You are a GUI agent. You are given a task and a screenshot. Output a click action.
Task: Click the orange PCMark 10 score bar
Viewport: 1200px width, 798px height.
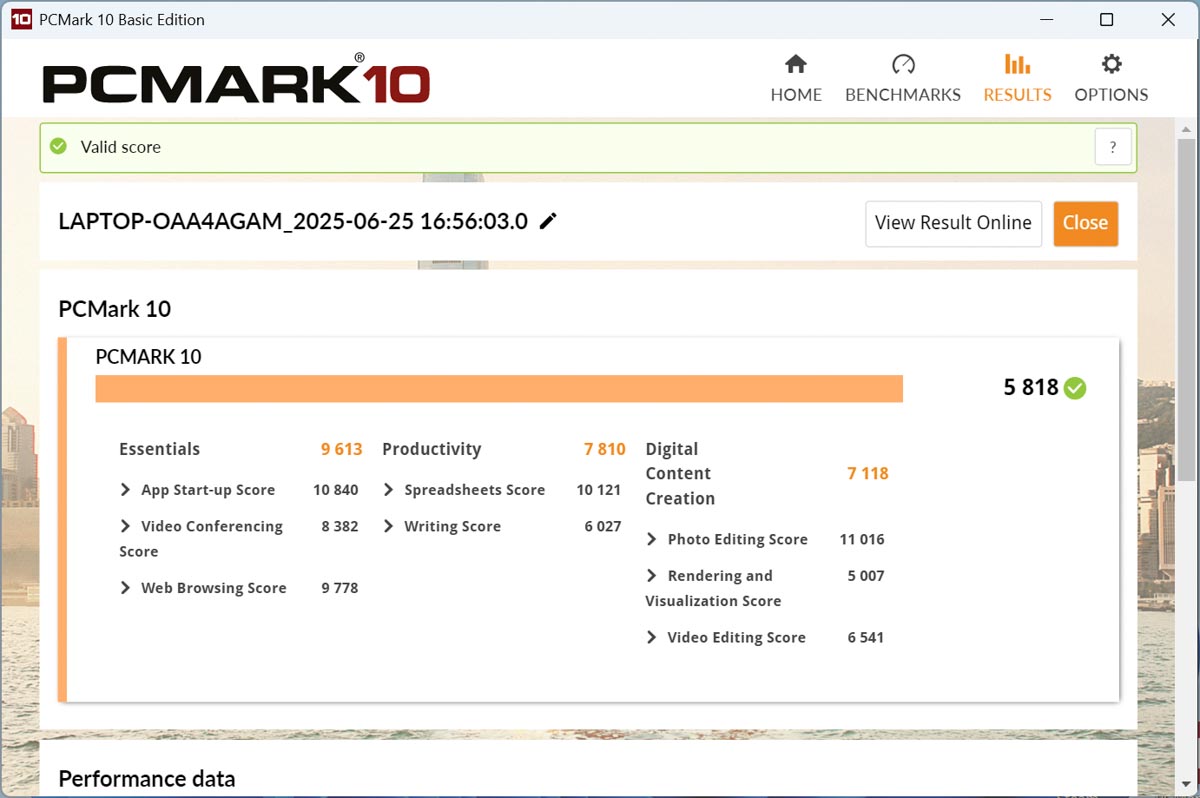click(x=499, y=389)
